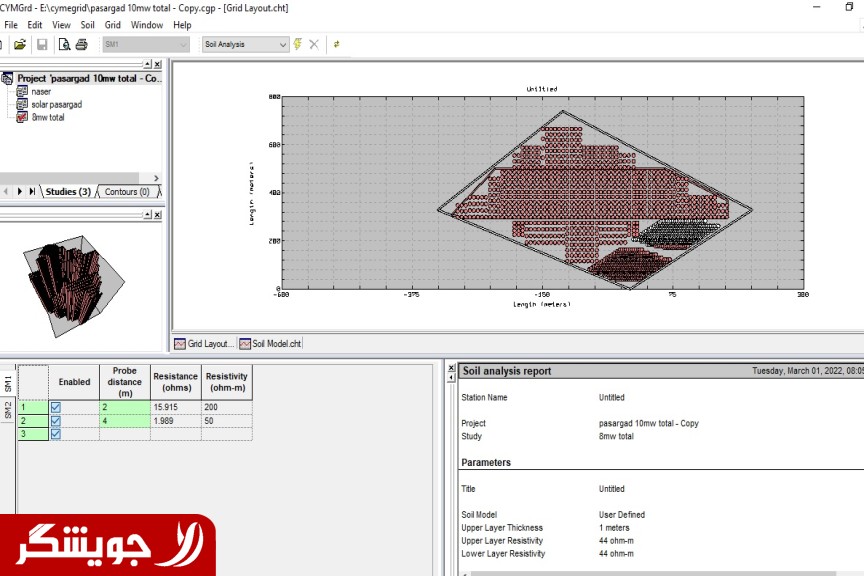The width and height of the screenshot is (864, 576).
Task: Click the X cancel icon beside lightning bolt
Action: (x=314, y=44)
